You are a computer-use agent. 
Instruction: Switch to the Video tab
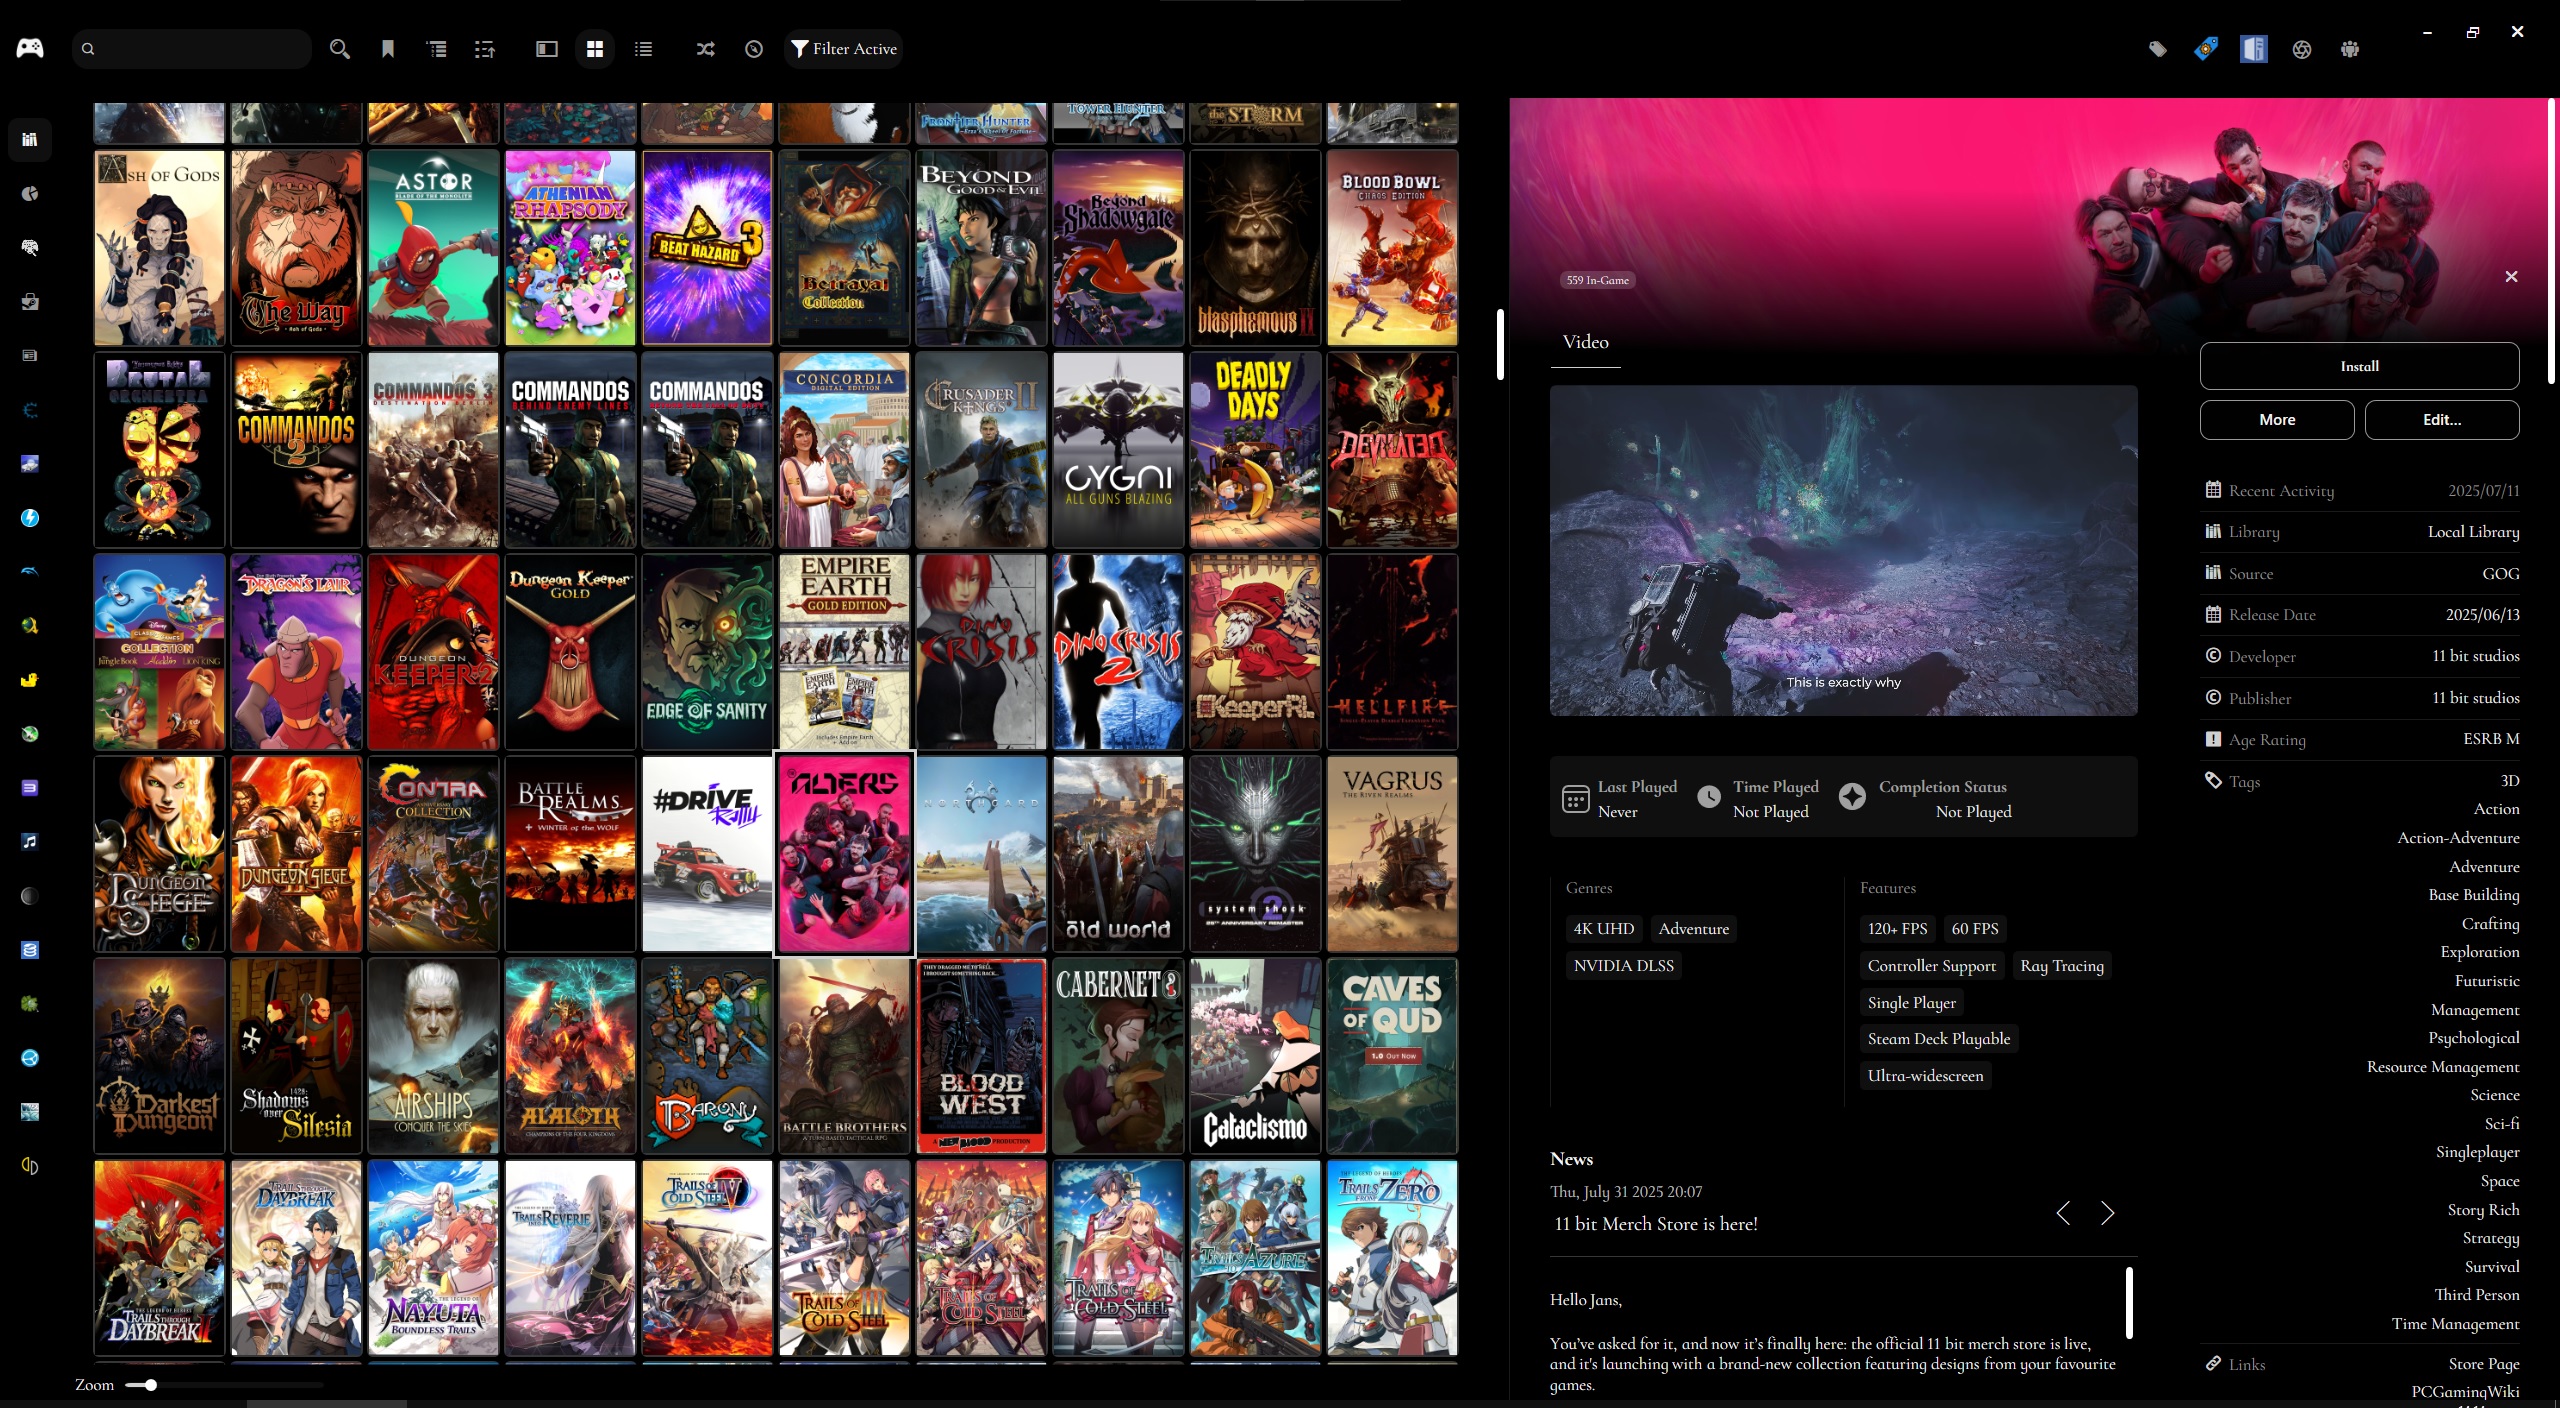pos(1586,343)
